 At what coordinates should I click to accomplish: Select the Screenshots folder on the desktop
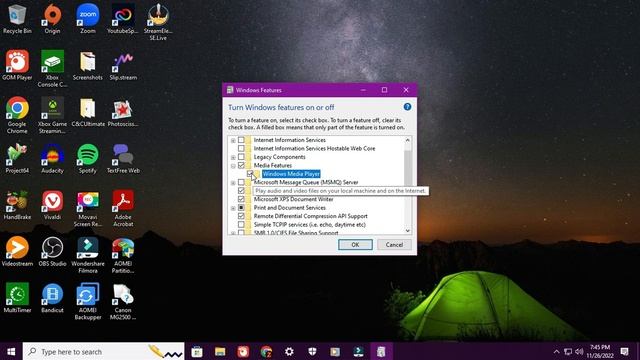(88, 65)
